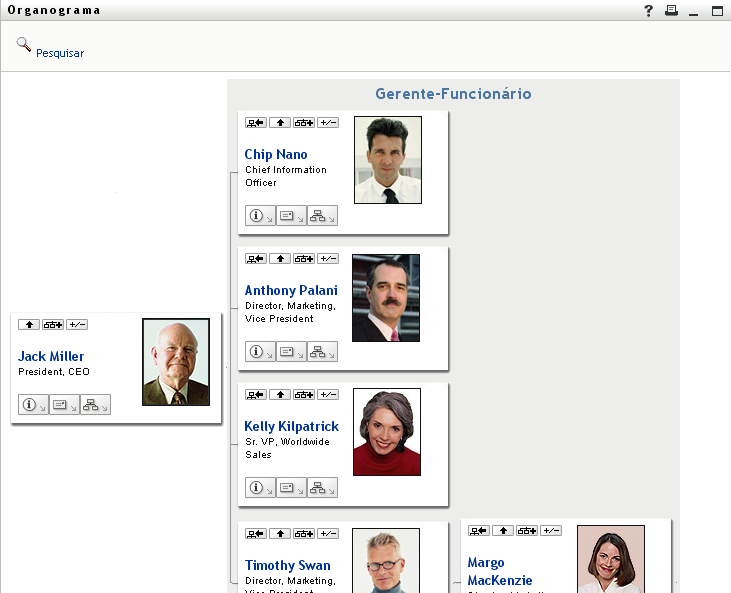Image resolution: width=731 pixels, height=593 pixels.
Task: Open Anthony Palani's name link
Action: [x=291, y=290]
